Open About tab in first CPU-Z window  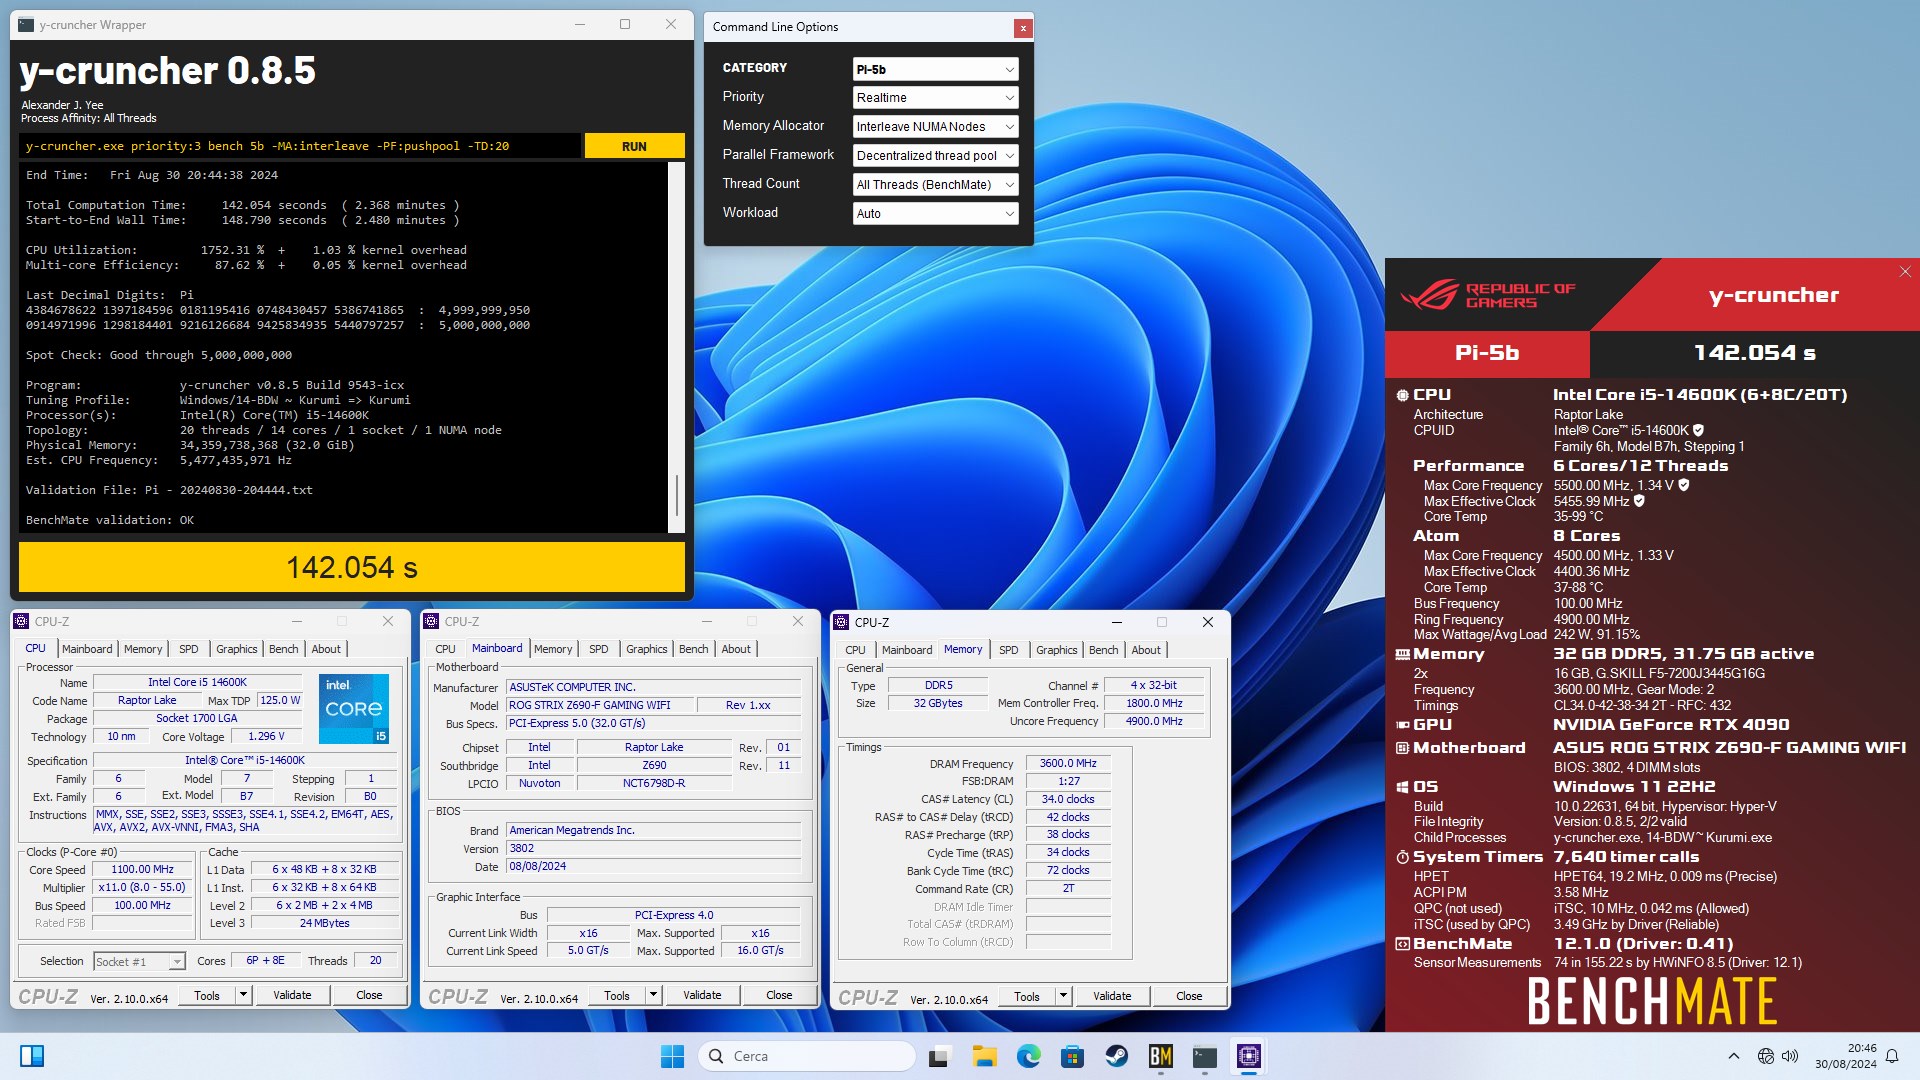326,649
